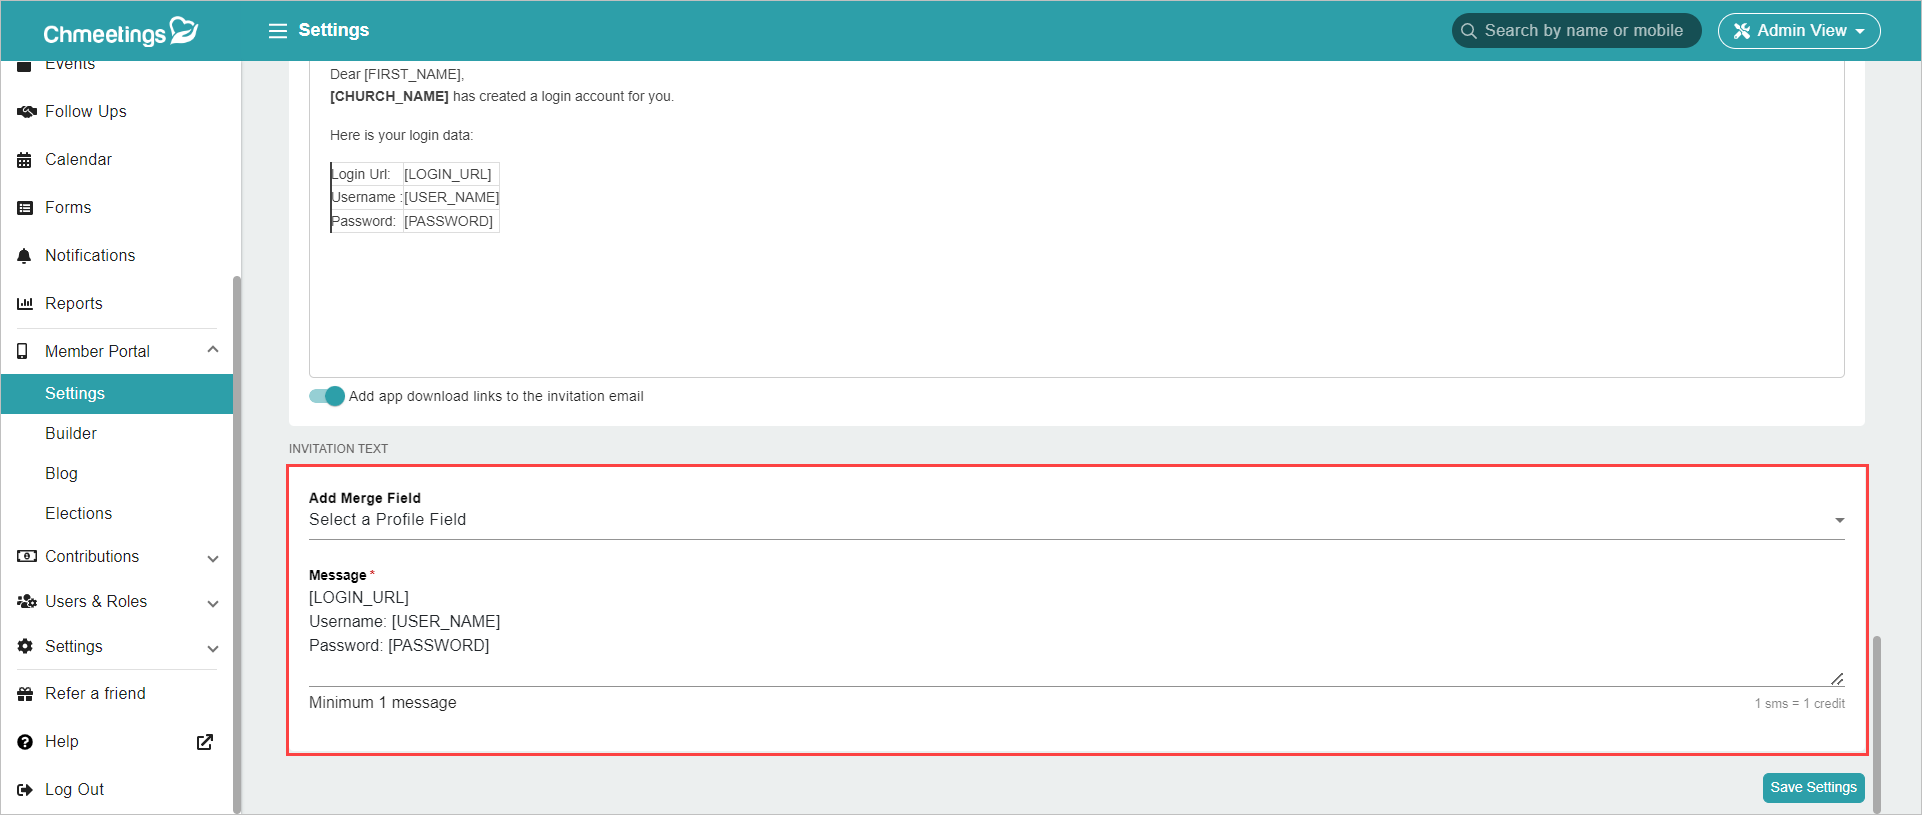Viewport: 1922px width, 815px height.
Task: Click the main page vertical scrollbar
Action: click(x=1877, y=724)
